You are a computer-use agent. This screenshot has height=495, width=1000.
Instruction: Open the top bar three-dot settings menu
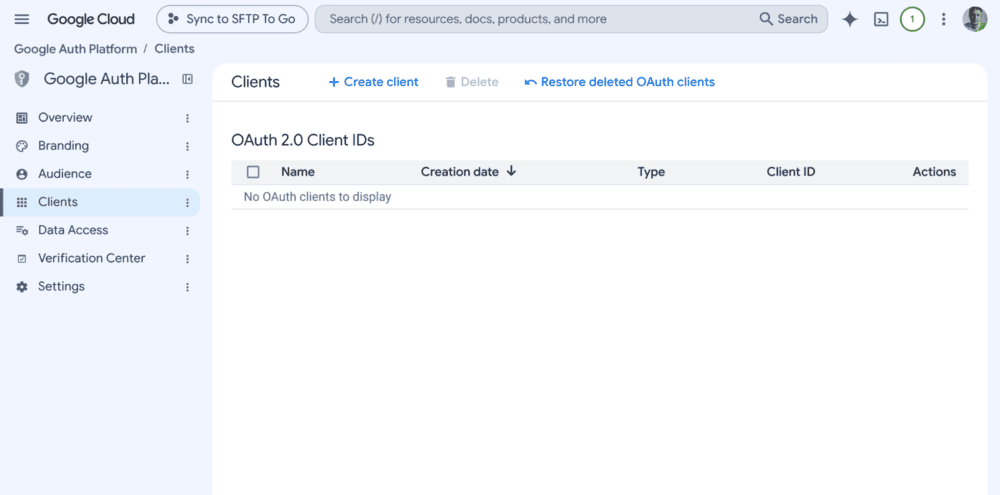click(944, 19)
